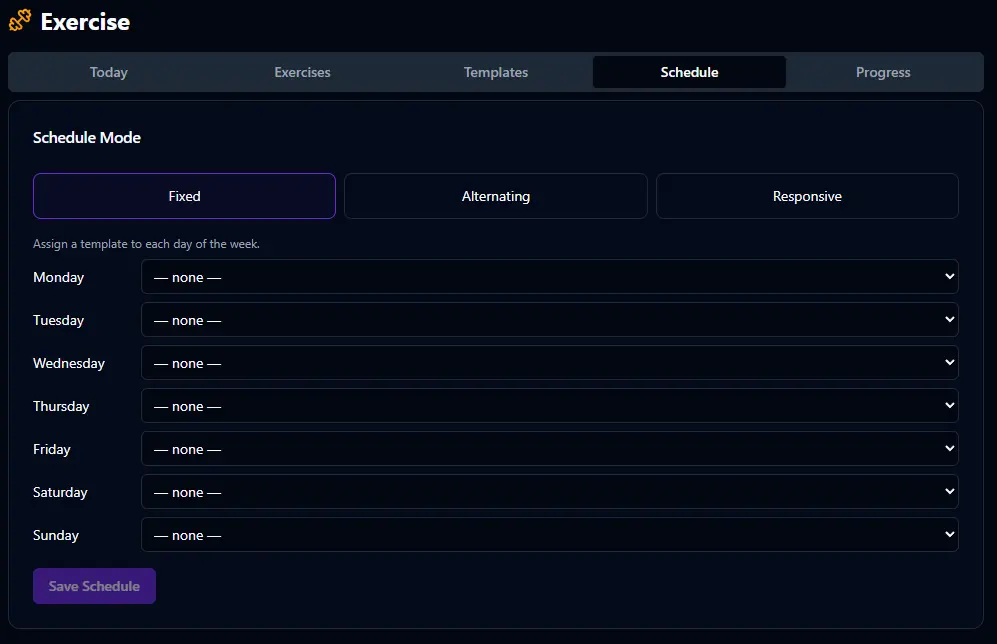Open the Sunday template dropdown
This screenshot has width=997, height=644.
549,535
